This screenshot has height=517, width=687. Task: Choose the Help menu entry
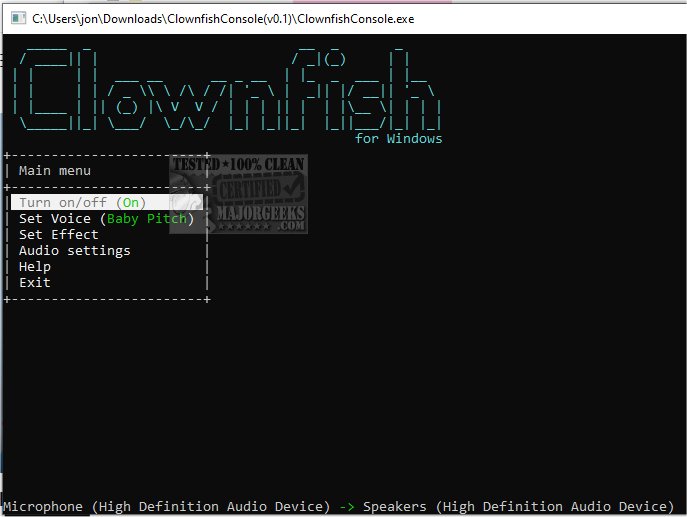35,266
